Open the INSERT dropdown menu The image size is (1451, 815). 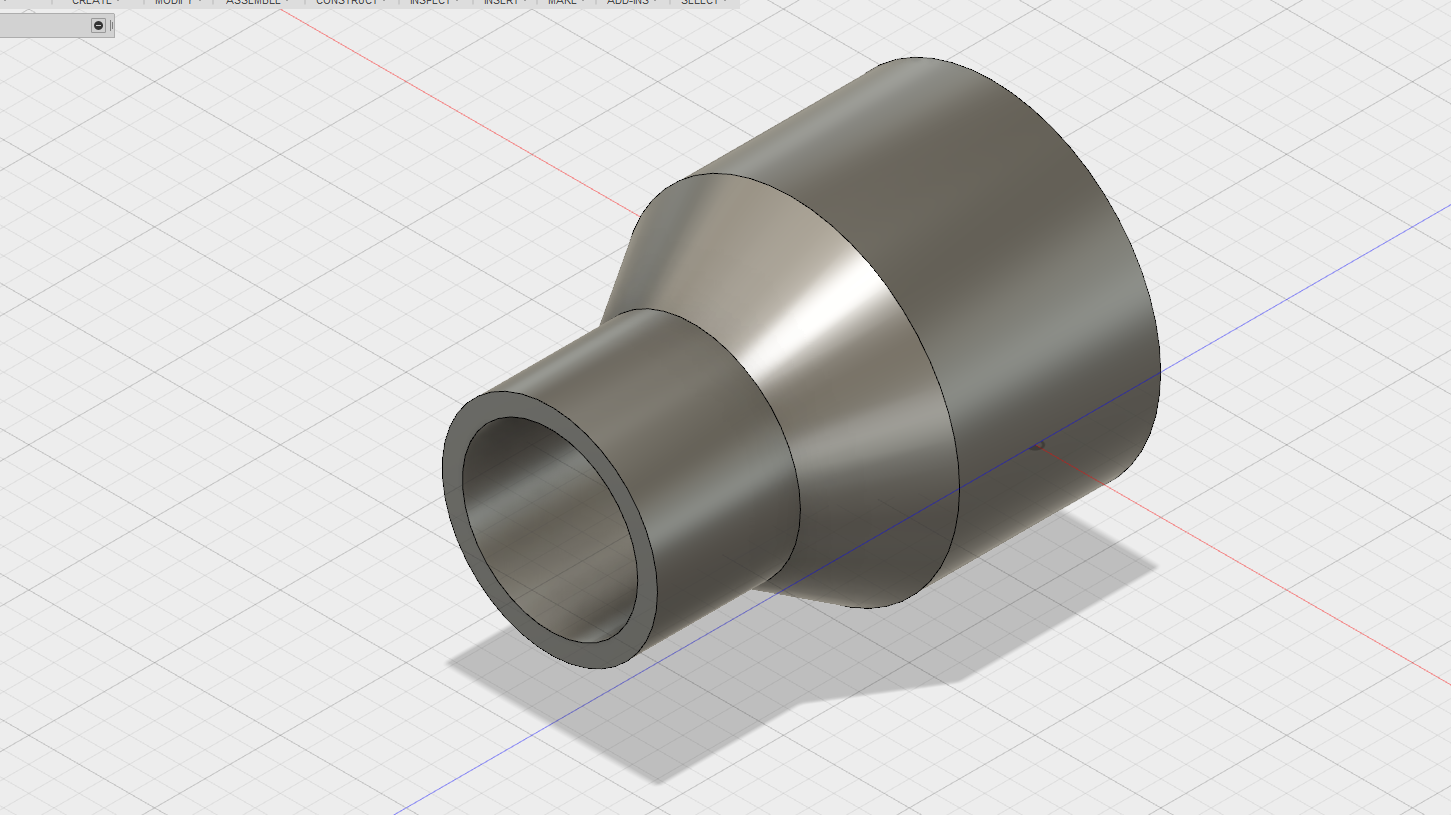(x=506, y=3)
